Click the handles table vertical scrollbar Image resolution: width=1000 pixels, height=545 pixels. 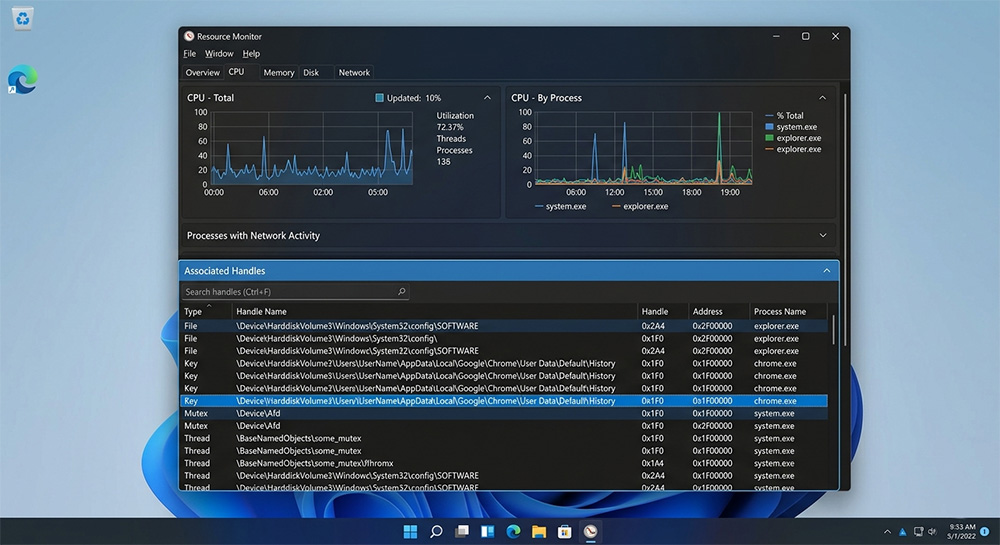[833, 330]
